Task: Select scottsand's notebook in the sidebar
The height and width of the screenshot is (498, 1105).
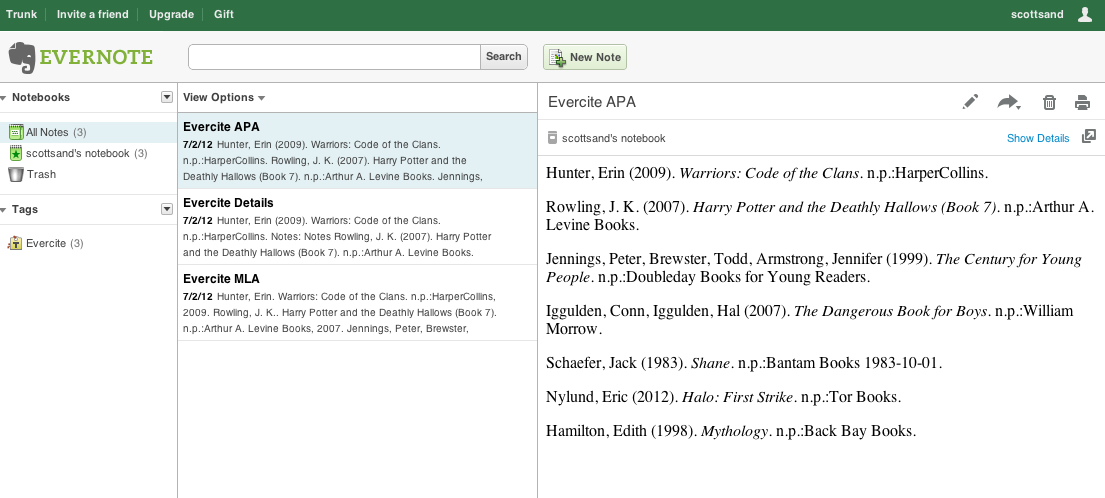Action: click(89, 153)
